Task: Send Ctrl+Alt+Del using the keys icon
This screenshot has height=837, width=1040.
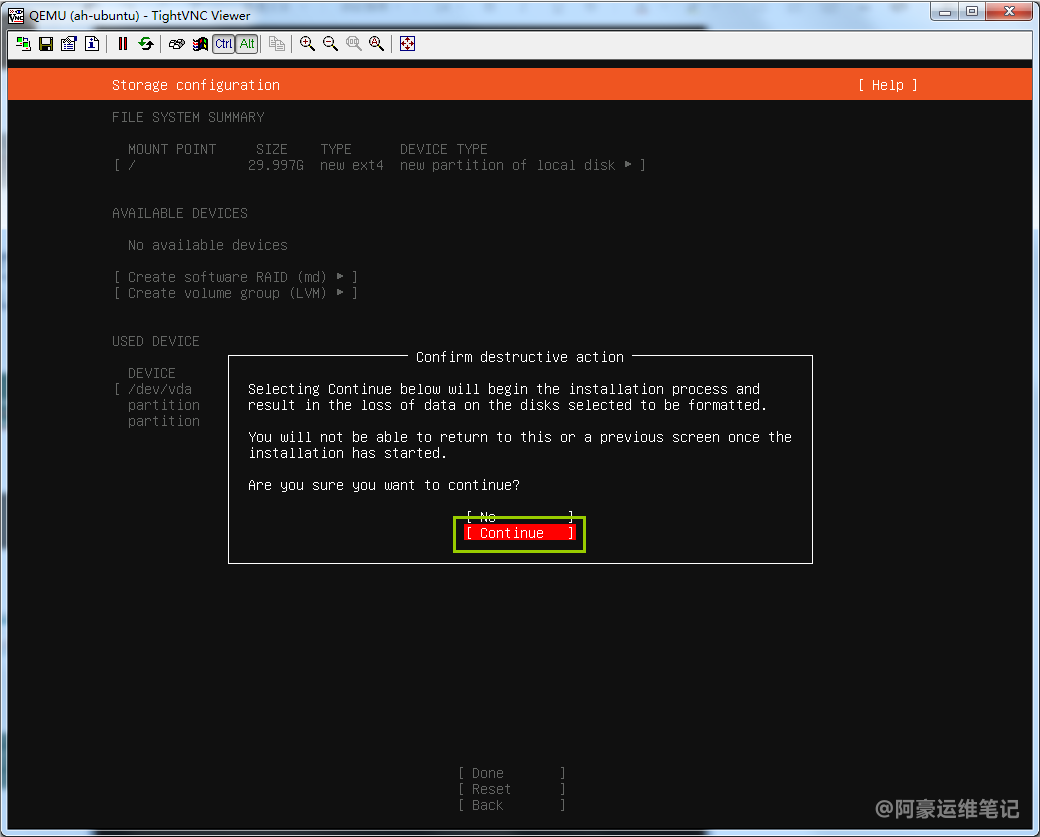Action: [x=177, y=44]
